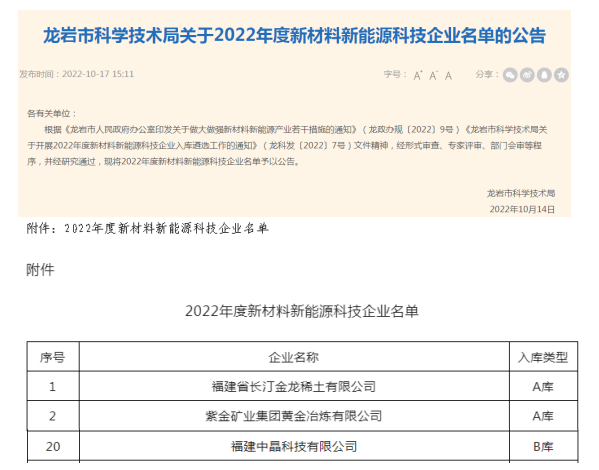Select column header 入库类型
Screen dimensions: 599x470
tap(543, 357)
